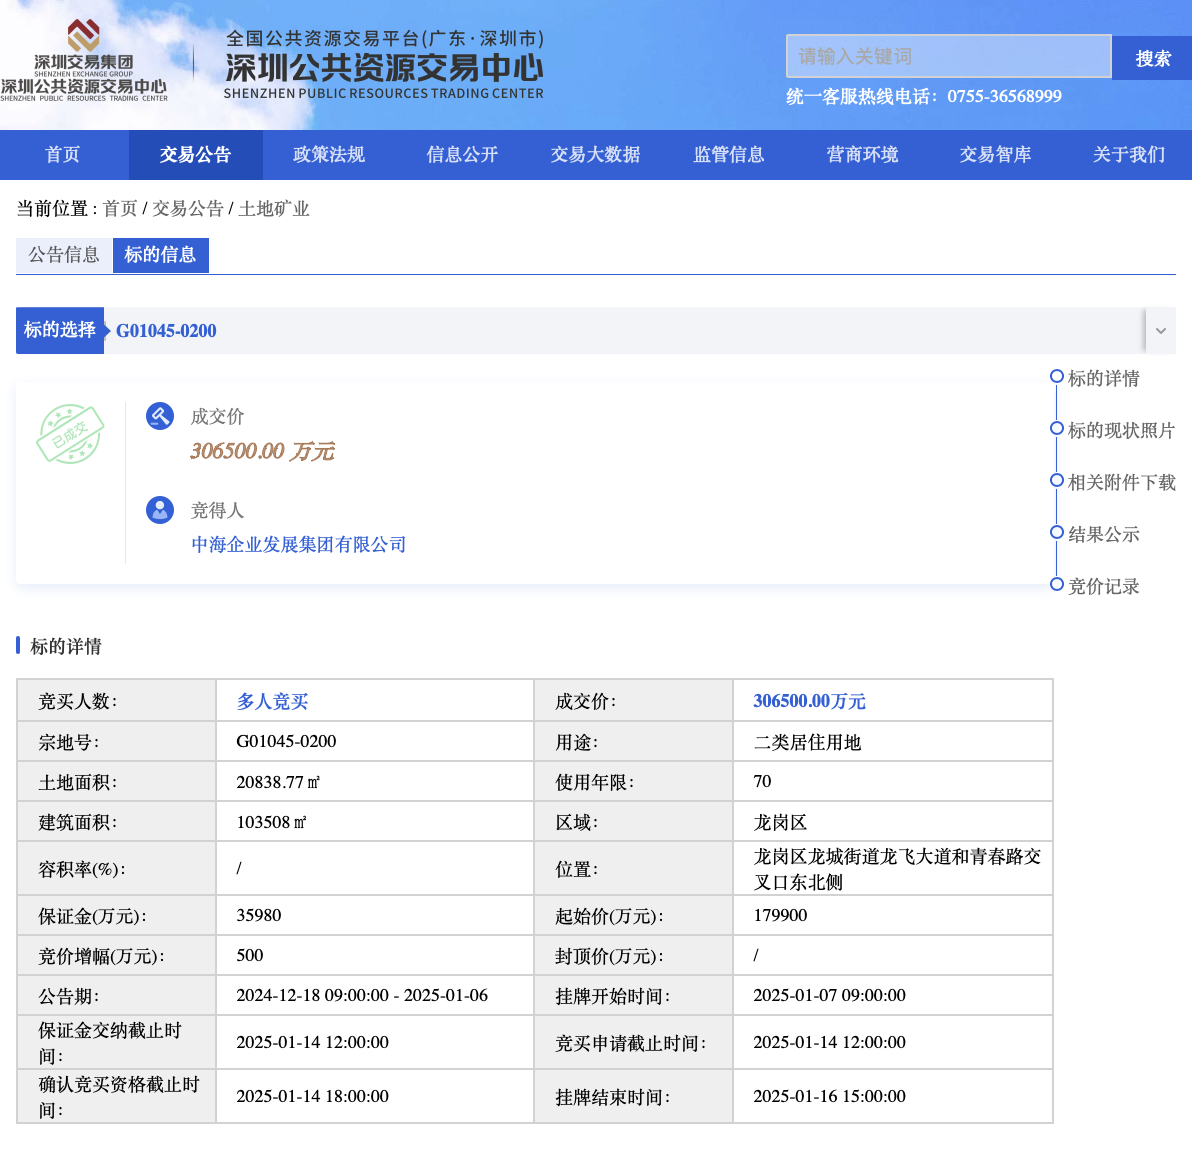
Task: Focus the keyword search input field
Action: [948, 57]
